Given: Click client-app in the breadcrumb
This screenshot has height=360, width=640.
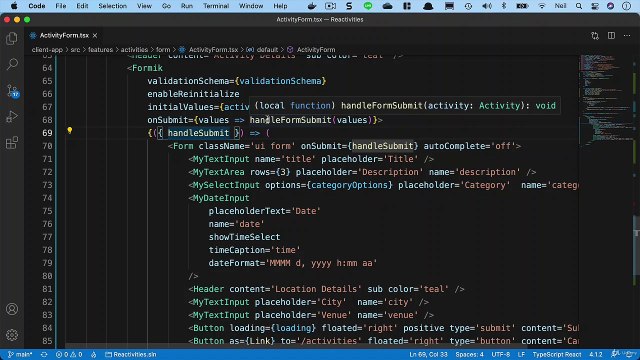Looking at the screenshot, I should click(47, 50).
